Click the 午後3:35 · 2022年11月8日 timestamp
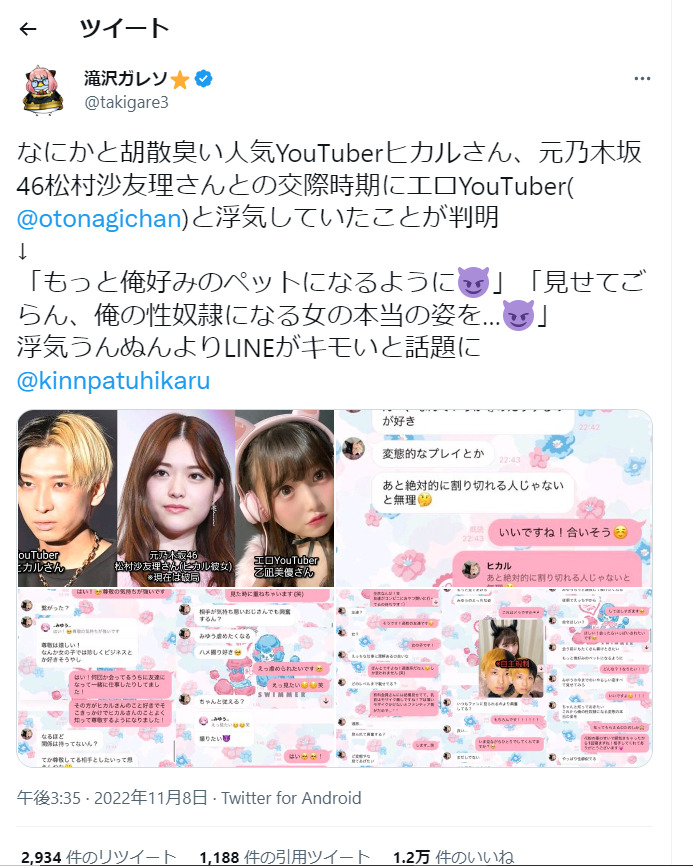This screenshot has width=693, height=866. pos(112,798)
